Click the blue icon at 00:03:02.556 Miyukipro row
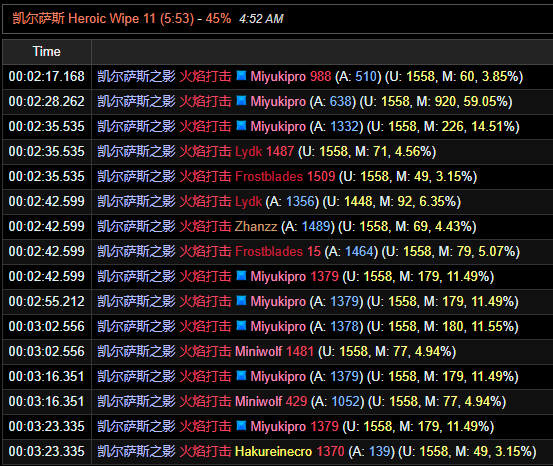The height and width of the screenshot is (466, 553). tap(241, 326)
